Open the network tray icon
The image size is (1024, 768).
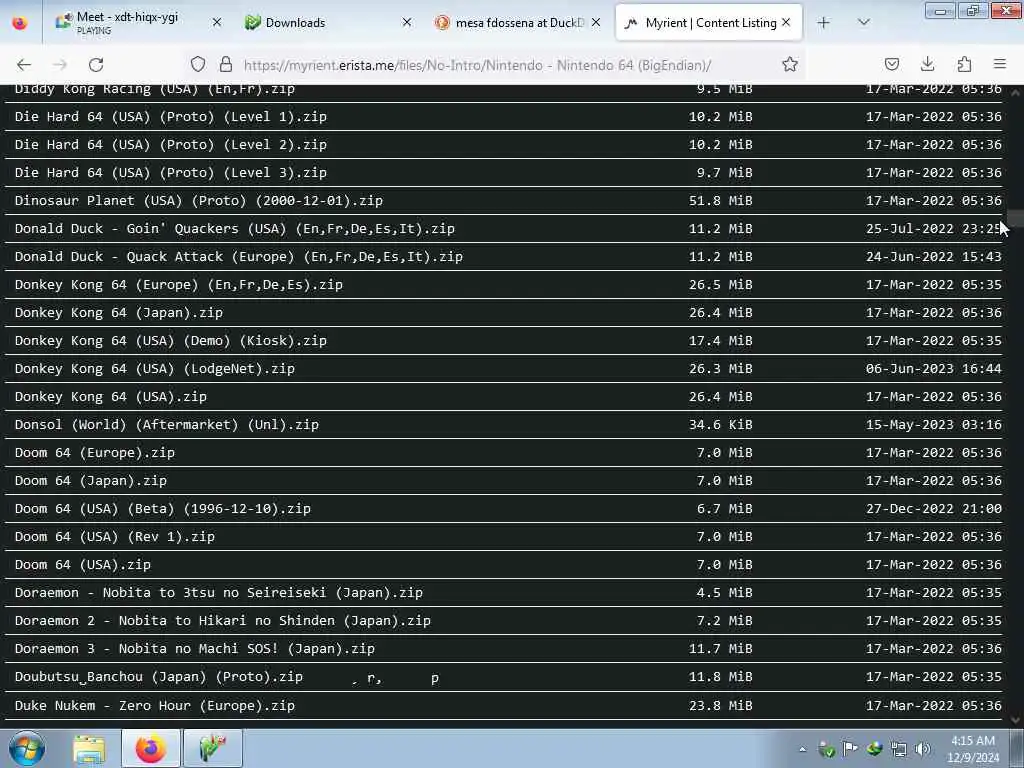tap(899, 749)
